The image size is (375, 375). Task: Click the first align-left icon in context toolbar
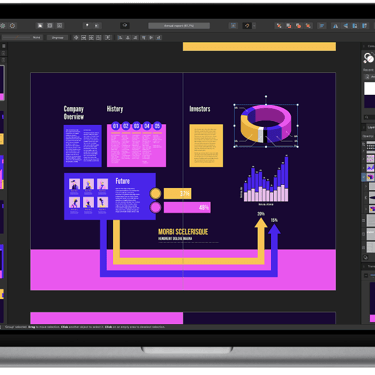pyautogui.click(x=120, y=38)
